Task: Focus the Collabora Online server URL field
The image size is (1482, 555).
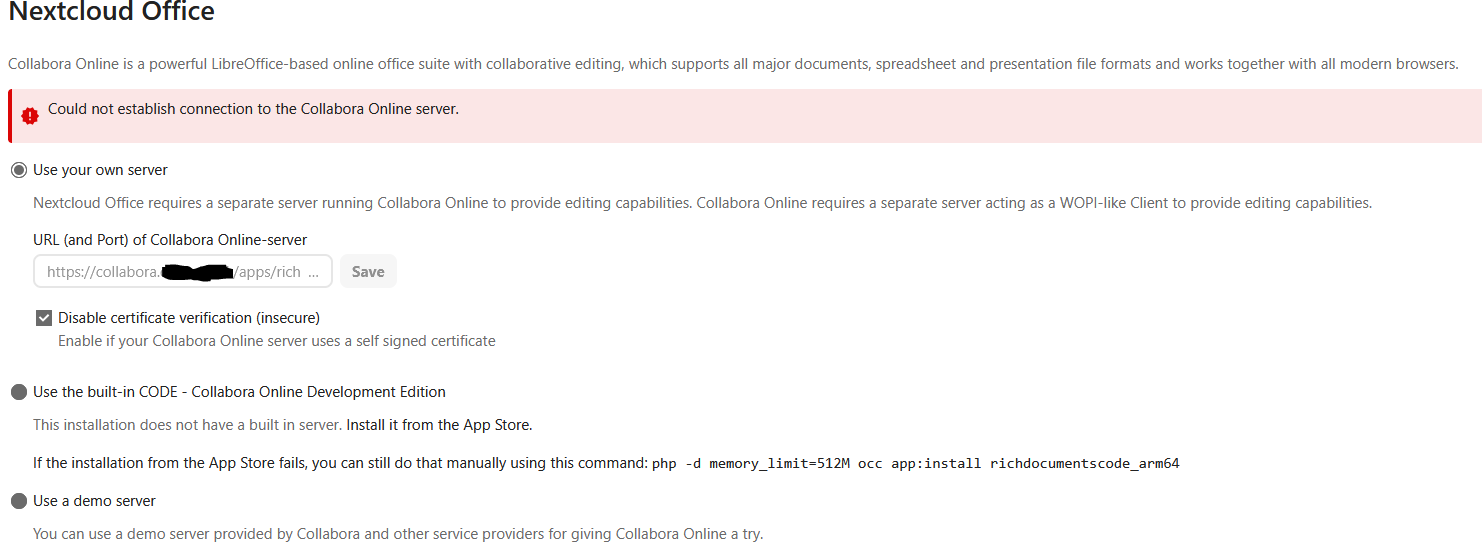Action: coord(183,272)
